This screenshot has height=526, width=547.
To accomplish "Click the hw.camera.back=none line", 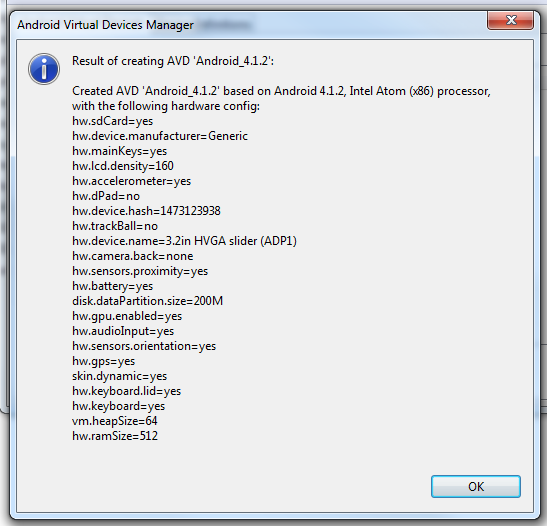I will 133,256.
